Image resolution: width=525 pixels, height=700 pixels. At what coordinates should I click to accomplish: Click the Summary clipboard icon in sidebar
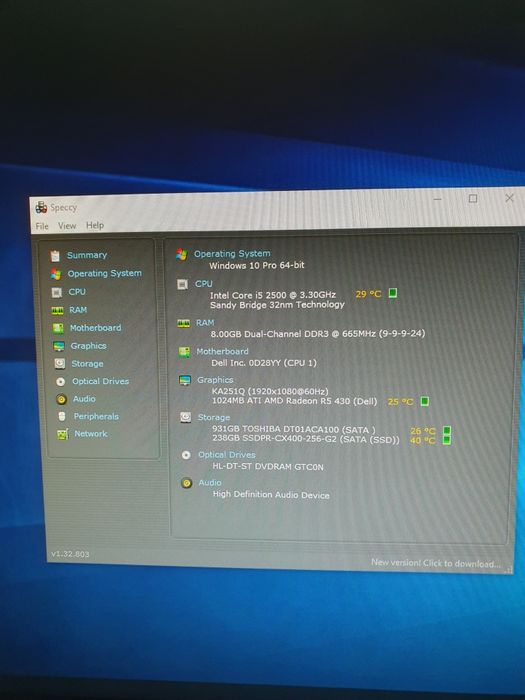(x=55, y=255)
